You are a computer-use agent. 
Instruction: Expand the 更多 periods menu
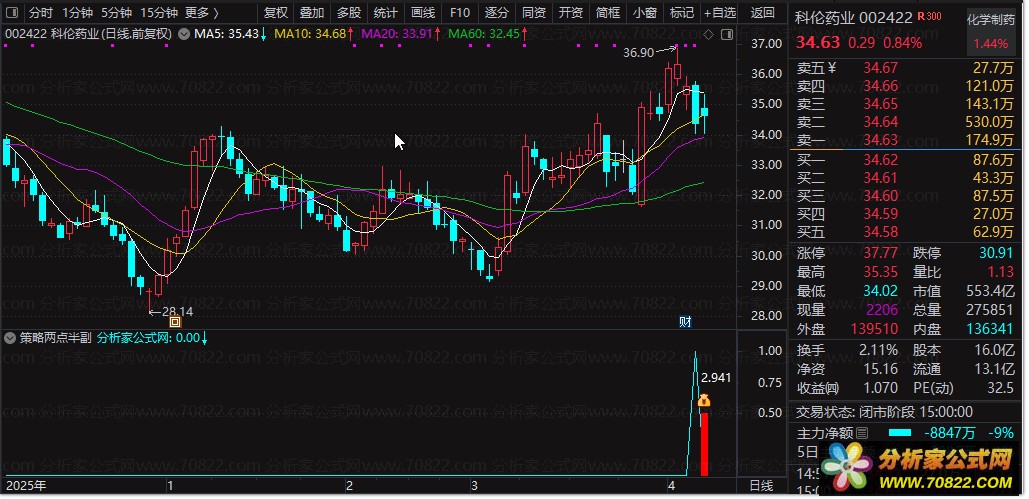[201, 12]
